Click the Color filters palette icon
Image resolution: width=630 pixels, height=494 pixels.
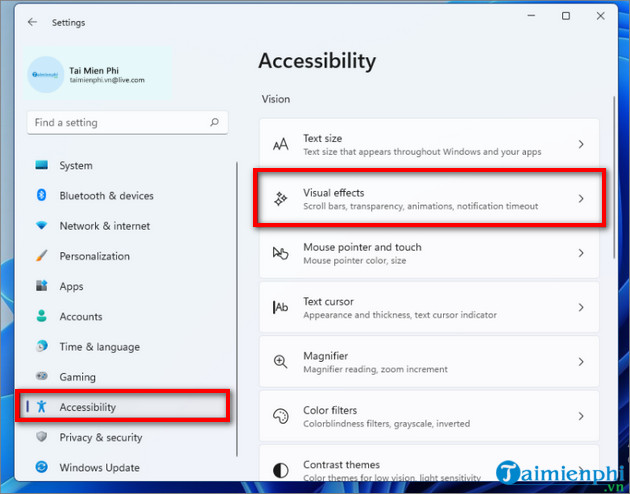pyautogui.click(x=280, y=416)
